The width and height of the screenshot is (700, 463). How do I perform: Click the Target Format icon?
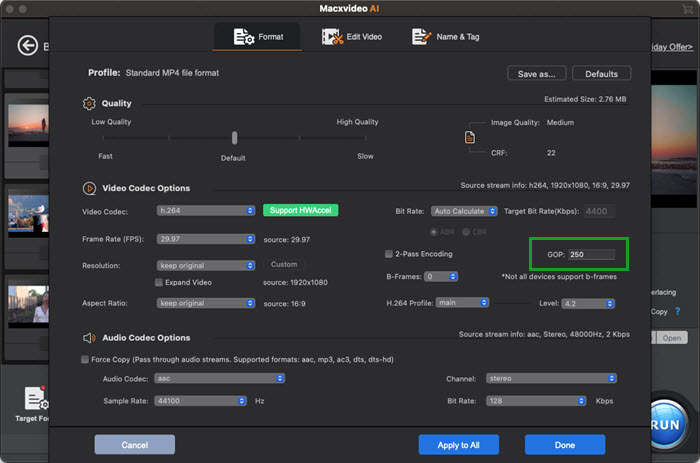pos(36,398)
